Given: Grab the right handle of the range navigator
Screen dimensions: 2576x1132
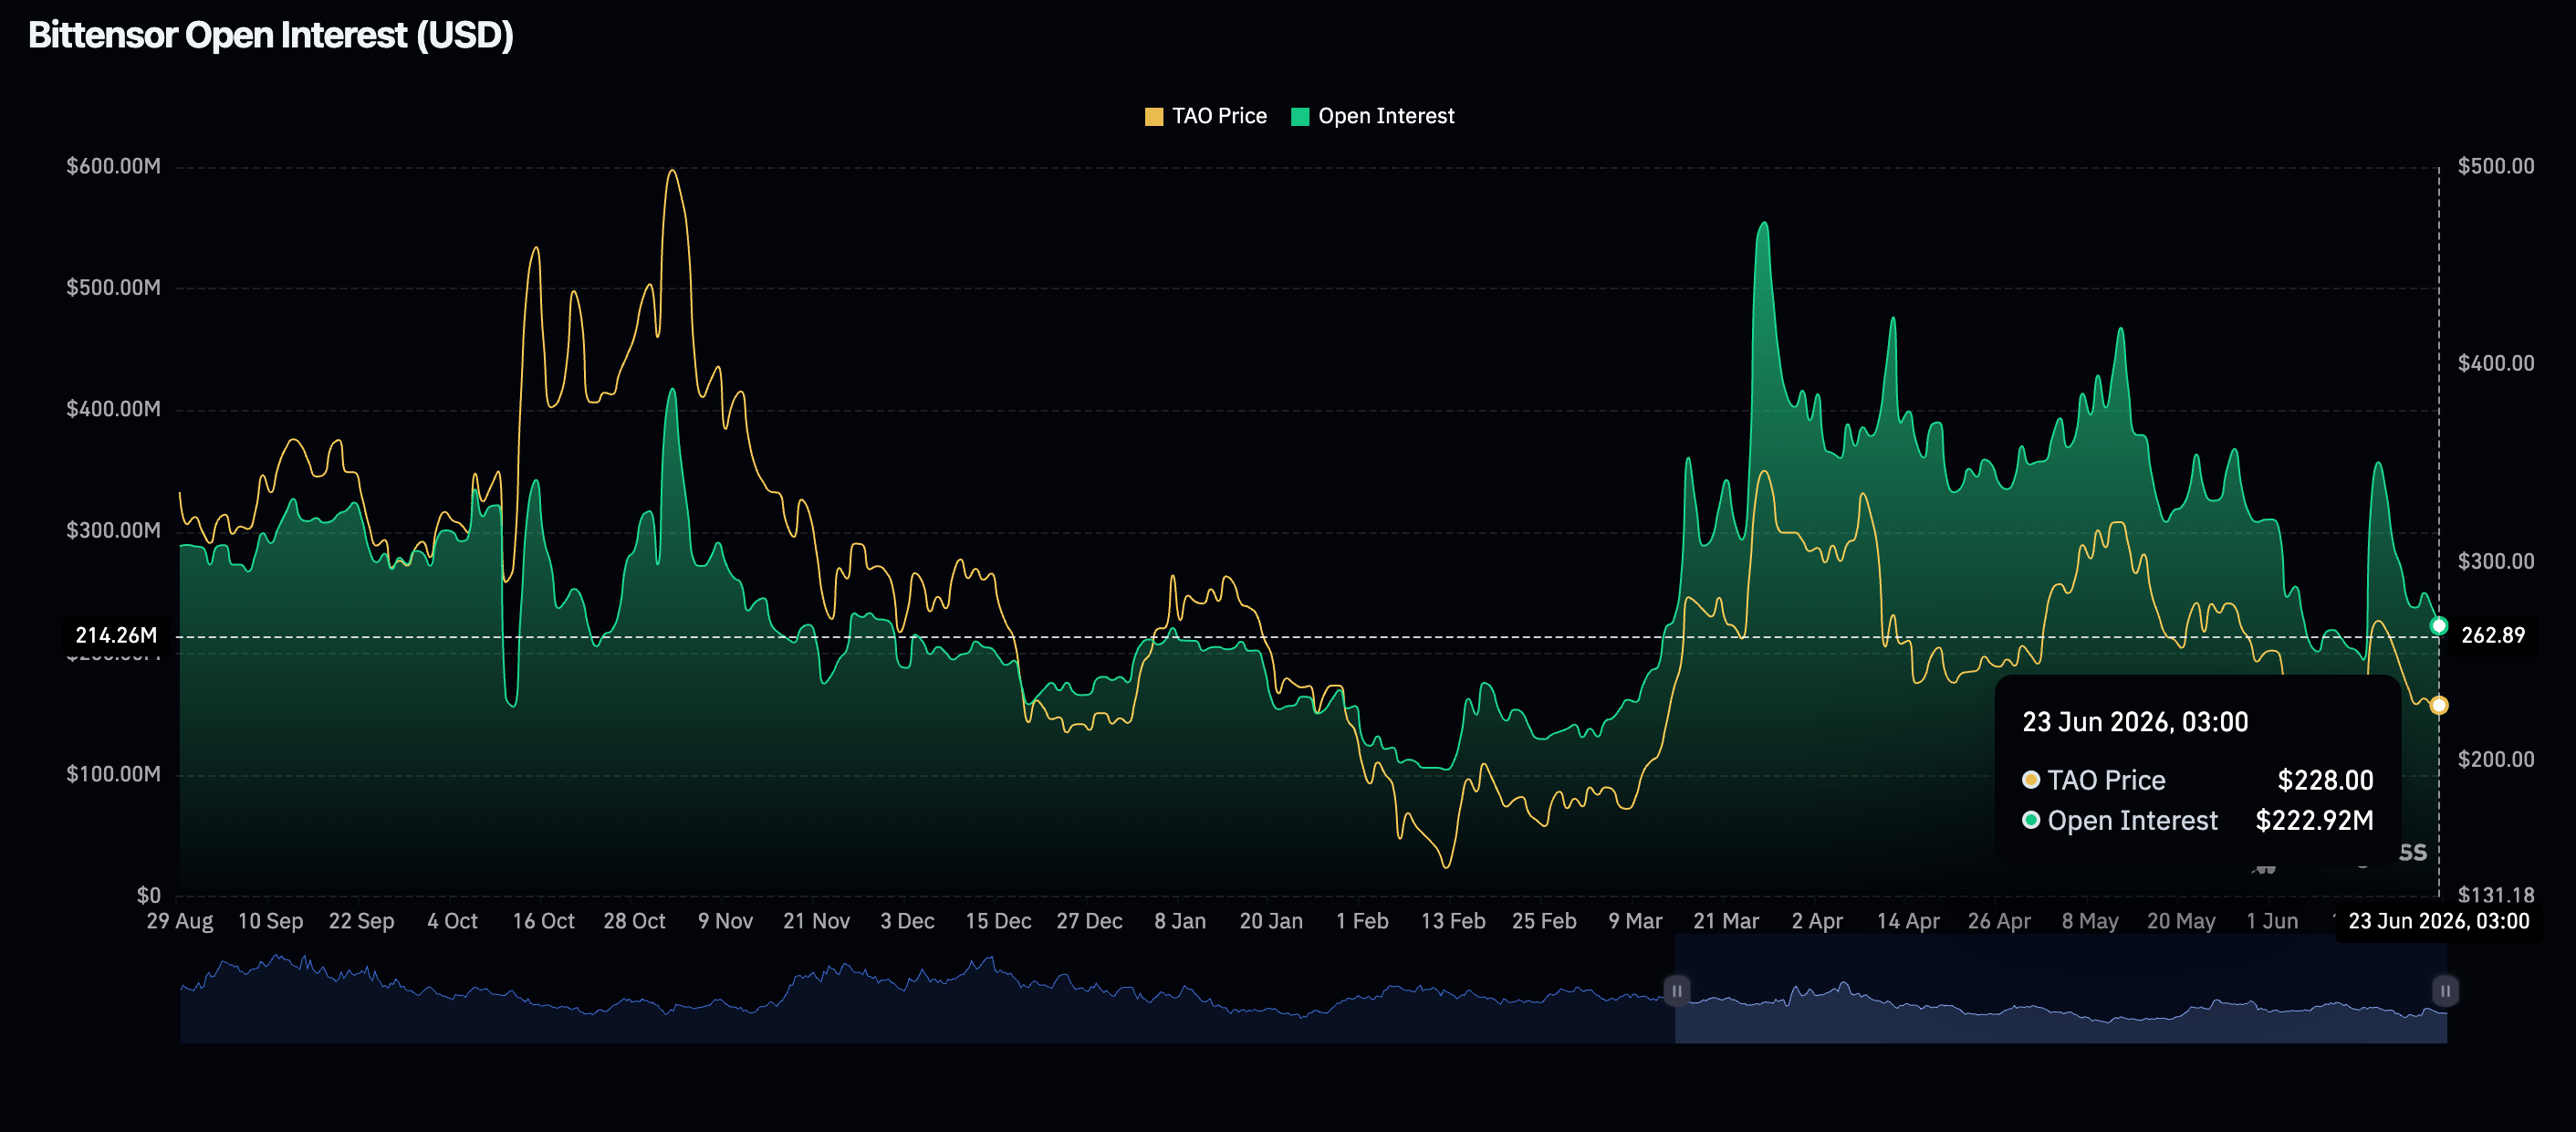Looking at the screenshot, I should tap(2445, 991).
